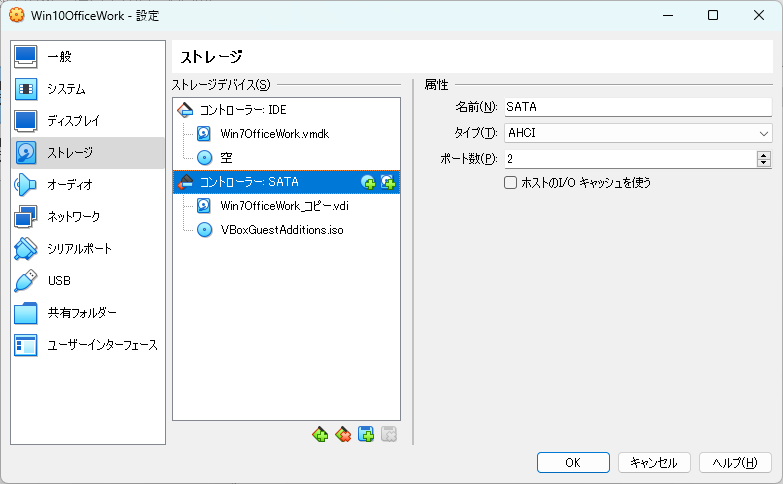
Task: Click the ネットワーク monitors icon
Action: click(25, 217)
